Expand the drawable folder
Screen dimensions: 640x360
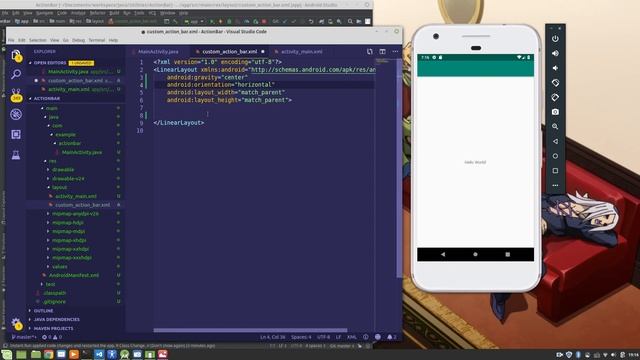click(63, 170)
